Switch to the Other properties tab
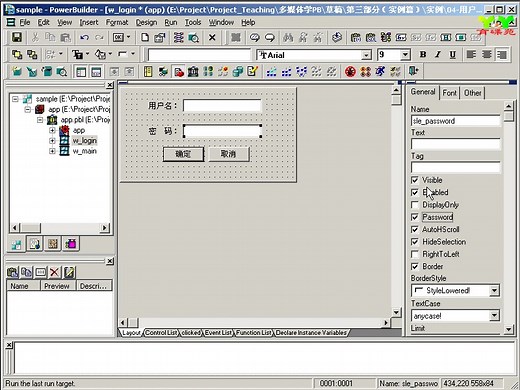Image resolution: width=520 pixels, height=390 pixels. point(472,93)
